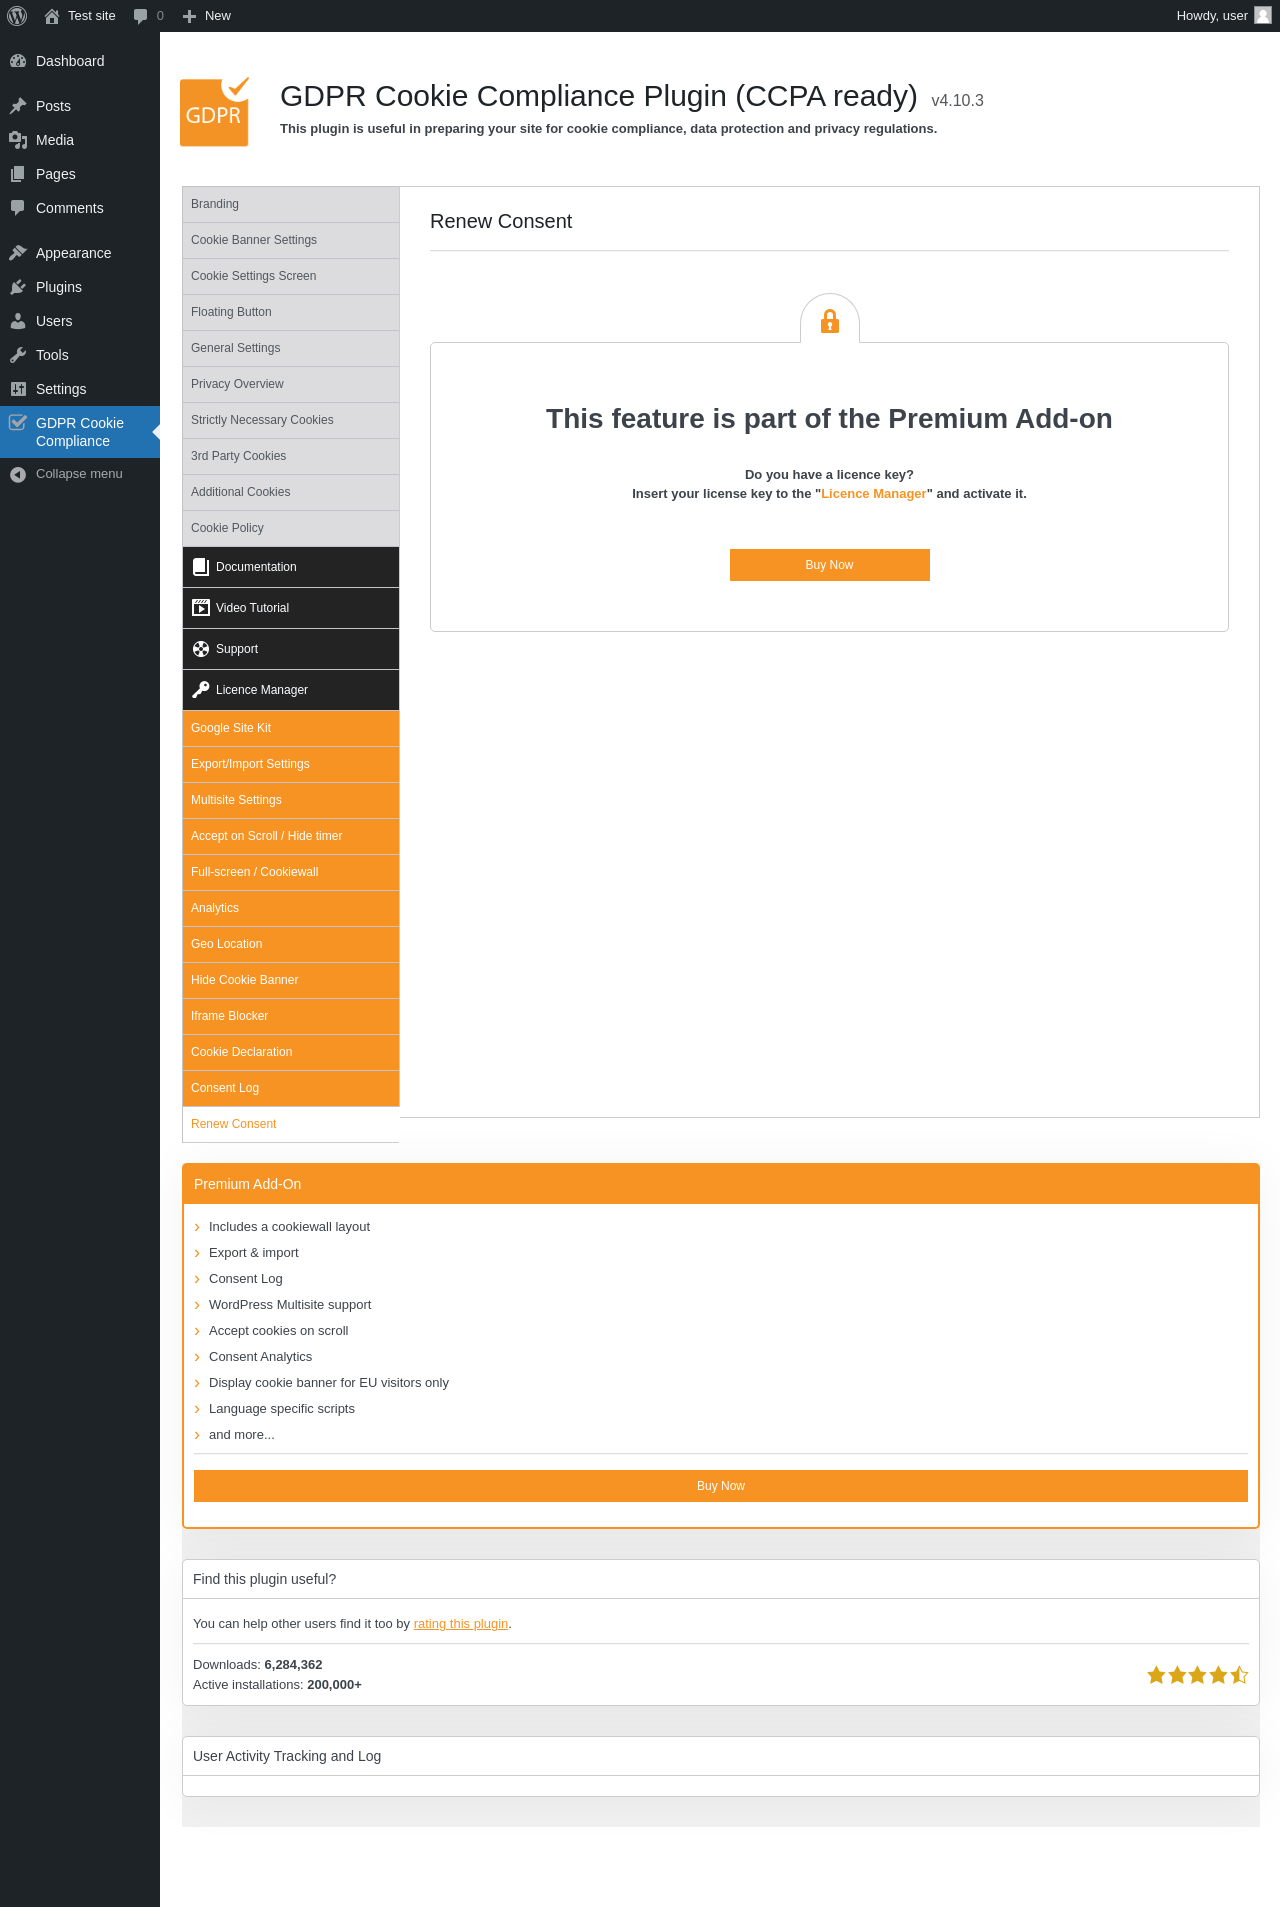
Task: Collapse the admin sidebar menu
Action: [66, 474]
